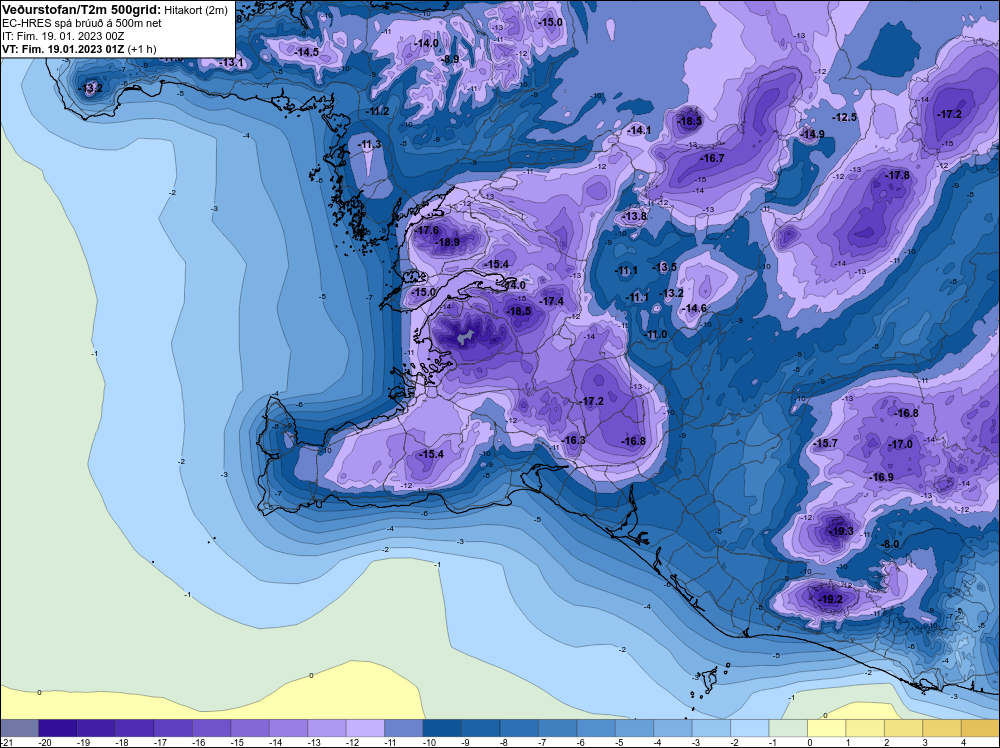
Task: Pick the pale yellow legend swatch labeled 0
Action: click(827, 728)
